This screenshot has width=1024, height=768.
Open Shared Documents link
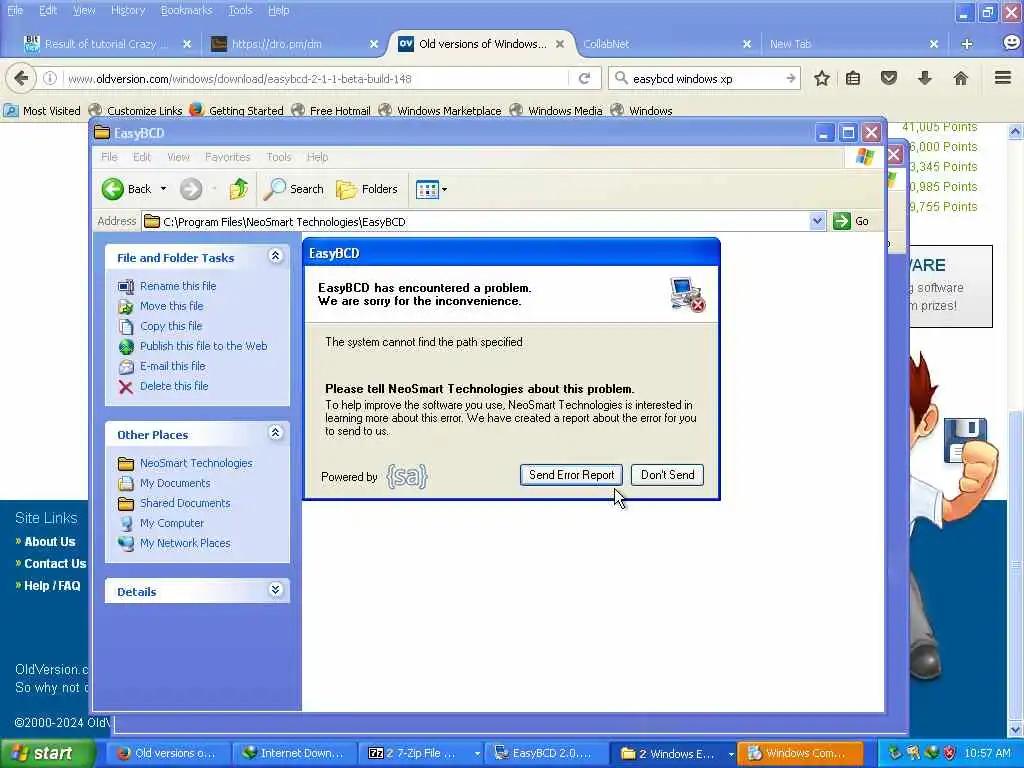185,504
